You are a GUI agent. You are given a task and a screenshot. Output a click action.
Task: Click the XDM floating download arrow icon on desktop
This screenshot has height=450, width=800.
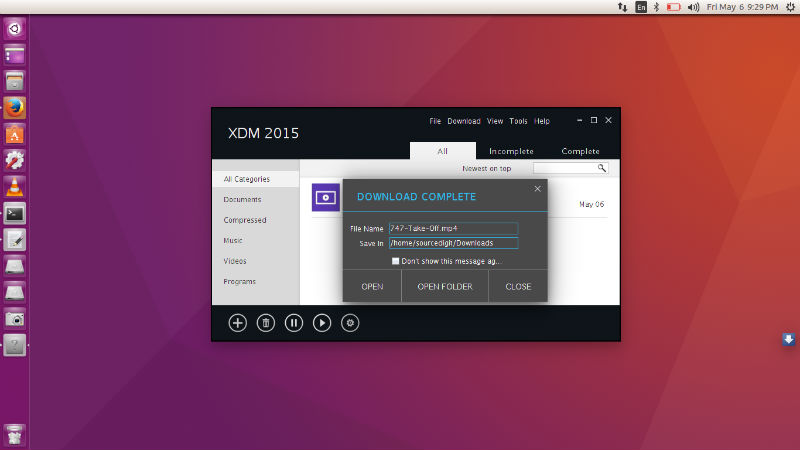[x=788, y=339]
